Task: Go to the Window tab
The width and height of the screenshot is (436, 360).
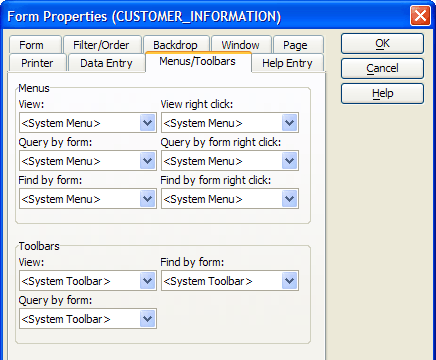Action: pyautogui.click(x=241, y=45)
